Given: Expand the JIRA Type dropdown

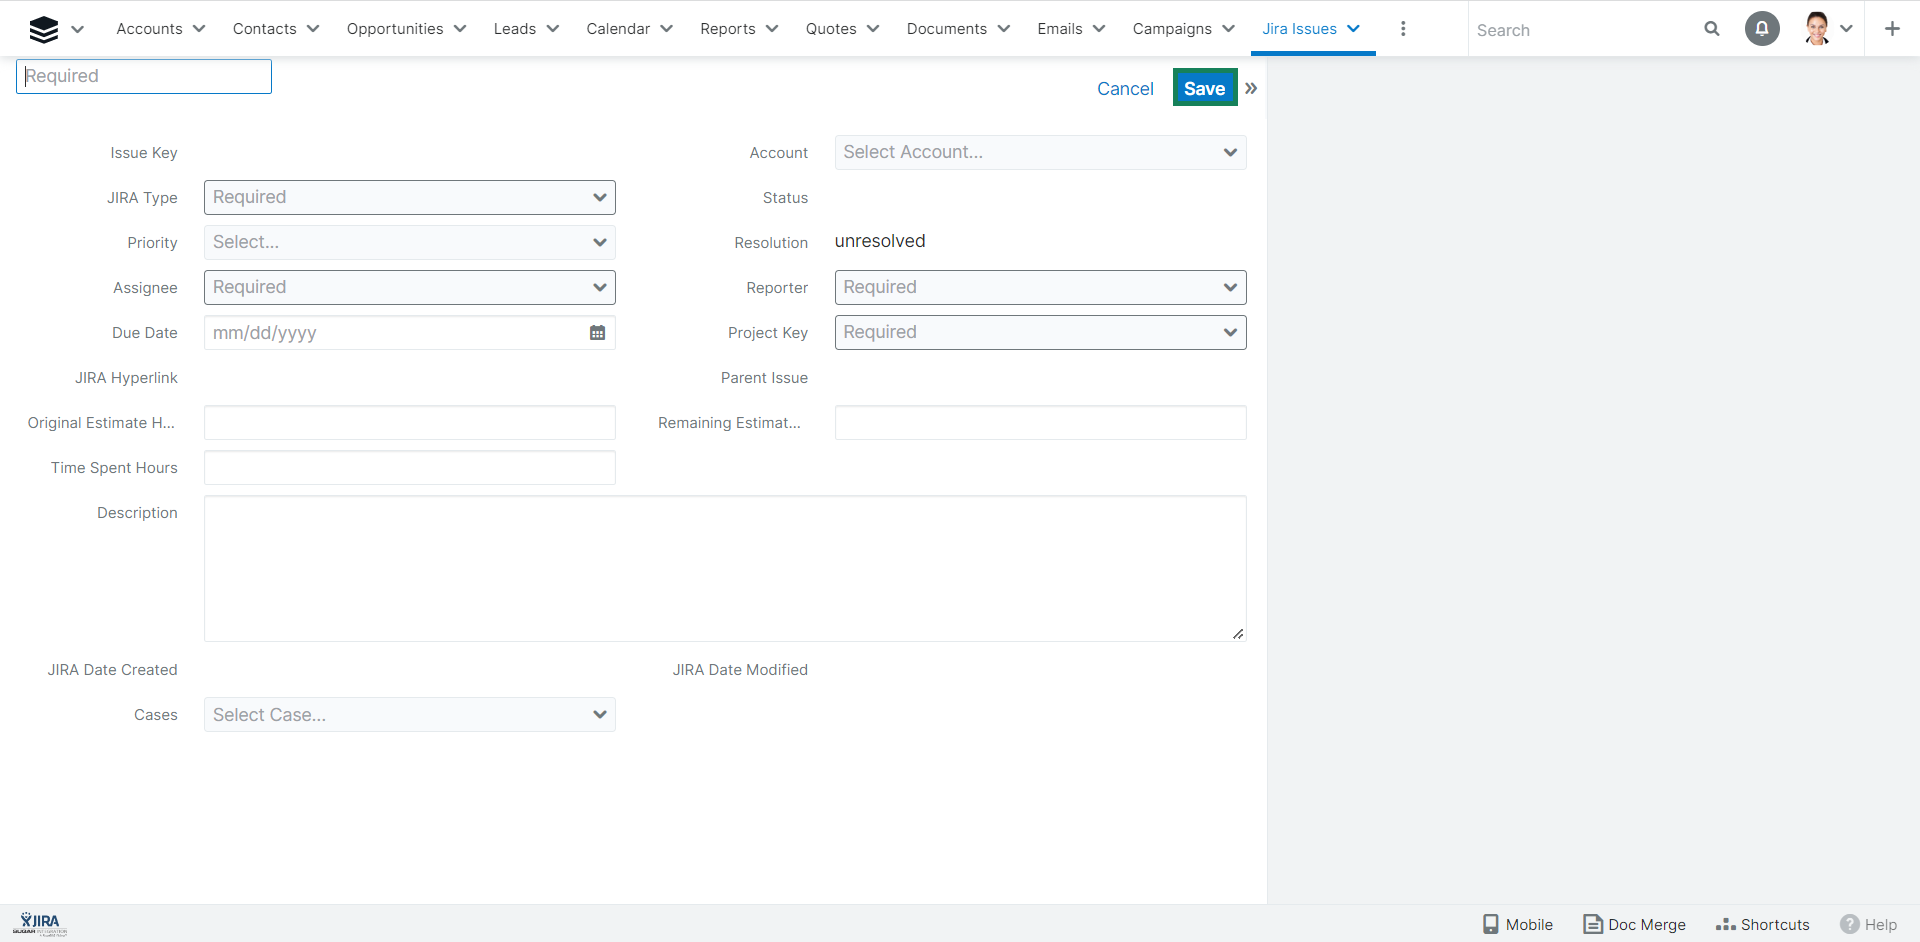Looking at the screenshot, I should pos(409,198).
